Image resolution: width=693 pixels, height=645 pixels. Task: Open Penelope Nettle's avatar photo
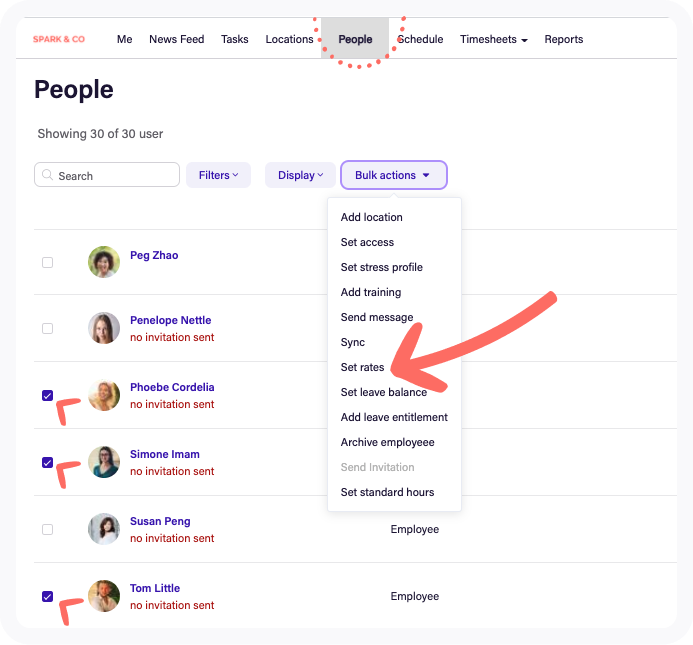(104, 328)
